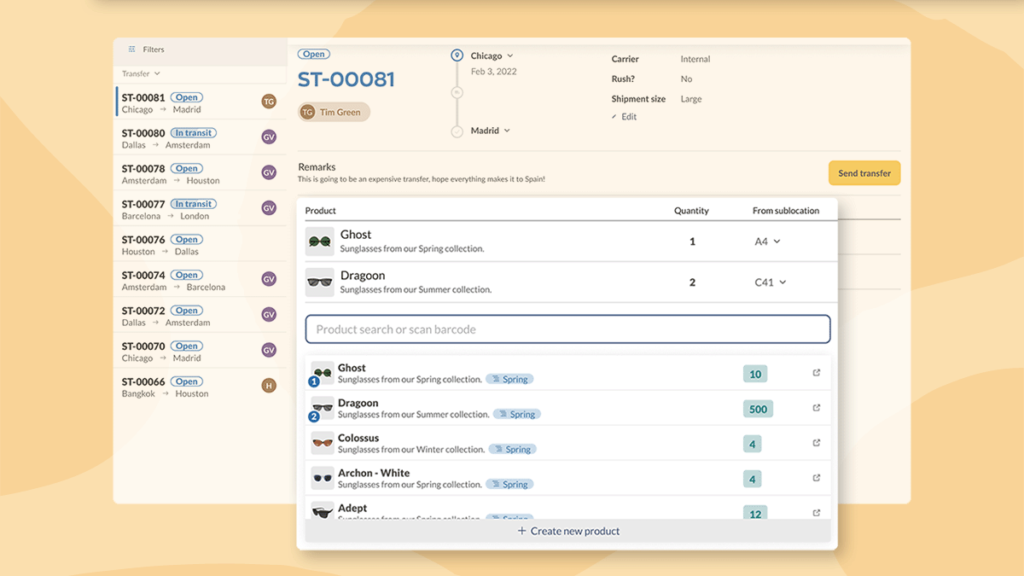Viewport: 1024px width, 576px height.
Task: Open Colossus external link icon
Action: coord(816,443)
